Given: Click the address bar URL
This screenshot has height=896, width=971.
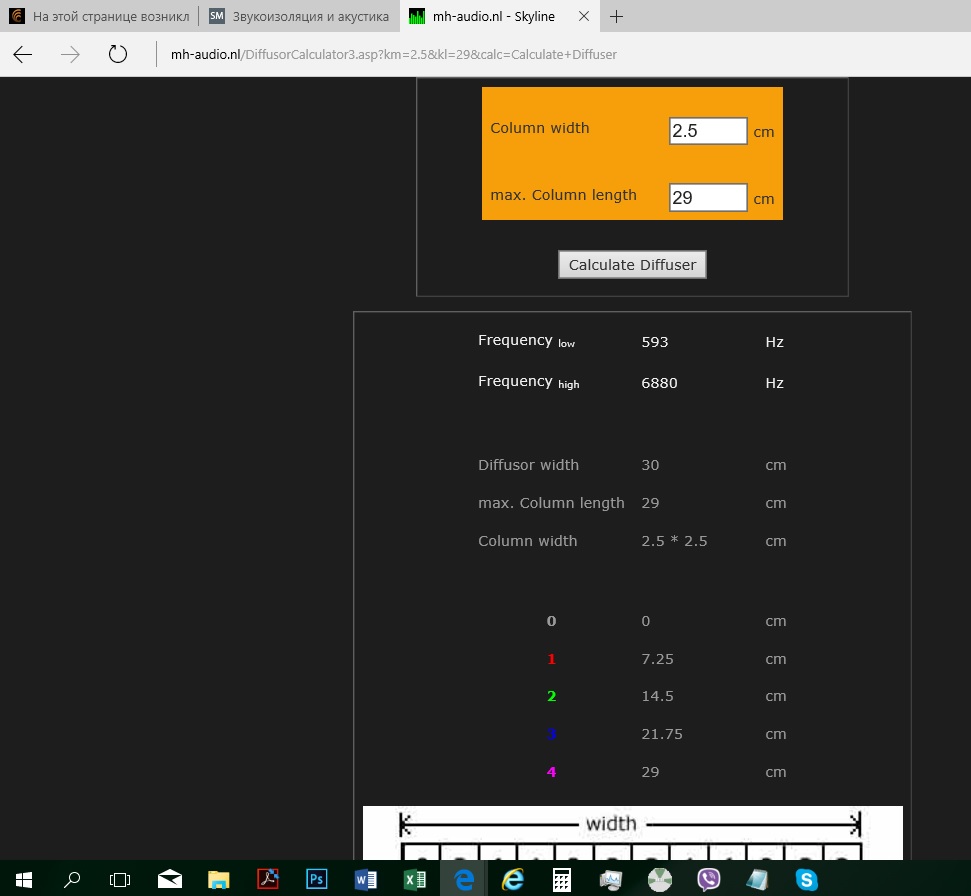Looking at the screenshot, I should pos(394,55).
